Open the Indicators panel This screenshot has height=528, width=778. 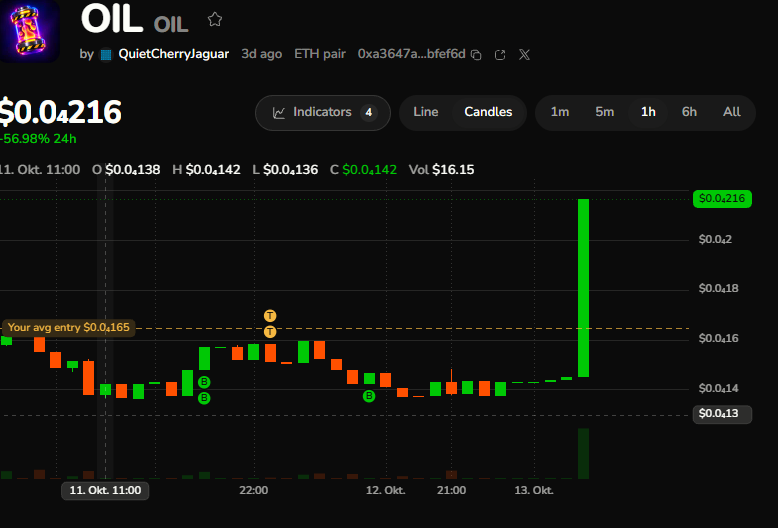[323, 113]
